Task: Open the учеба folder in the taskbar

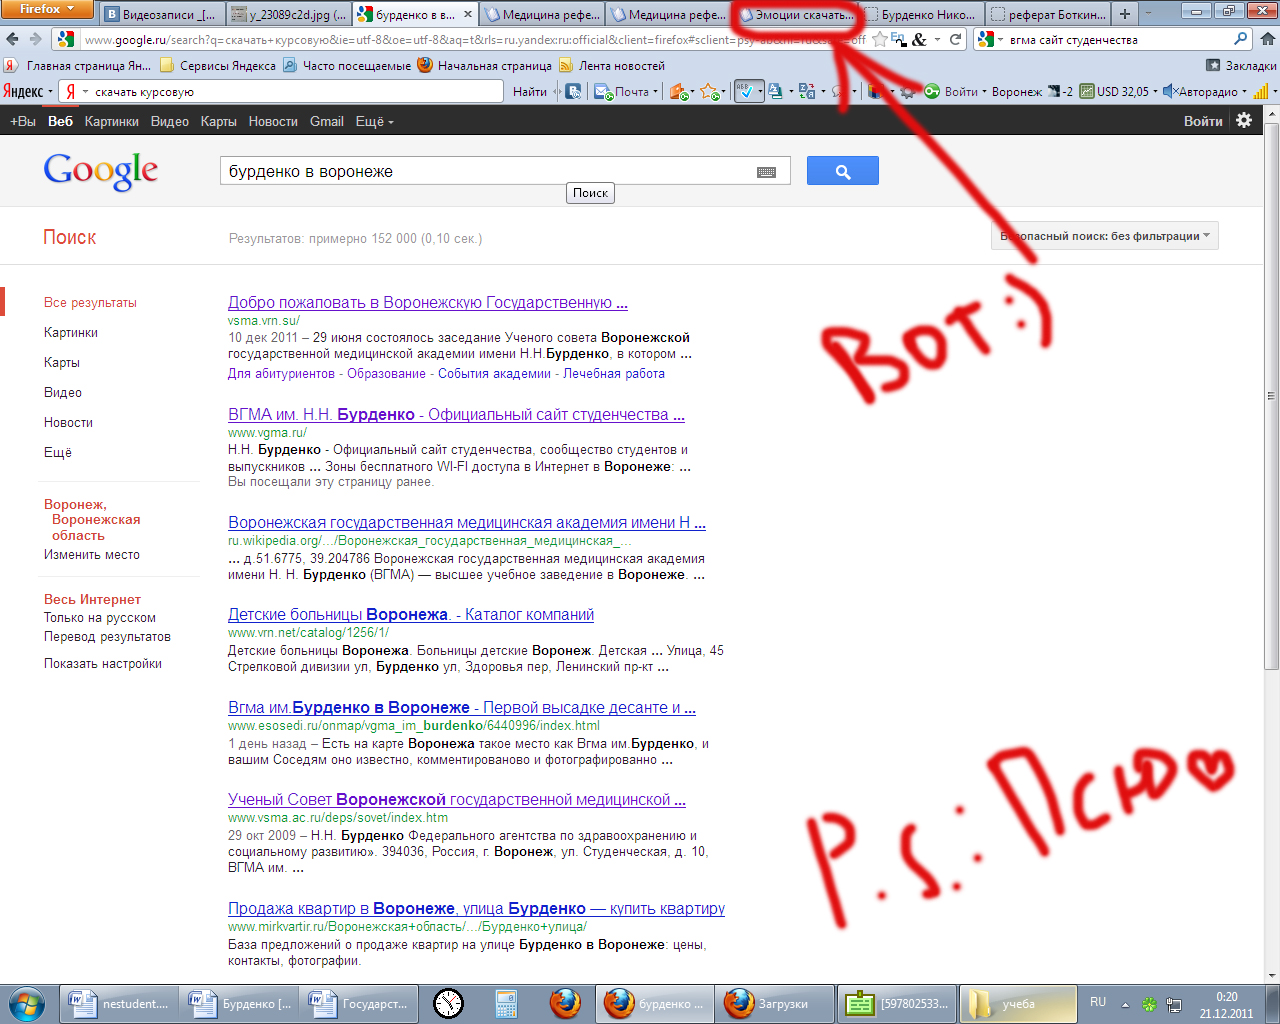Action: [x=1018, y=1003]
